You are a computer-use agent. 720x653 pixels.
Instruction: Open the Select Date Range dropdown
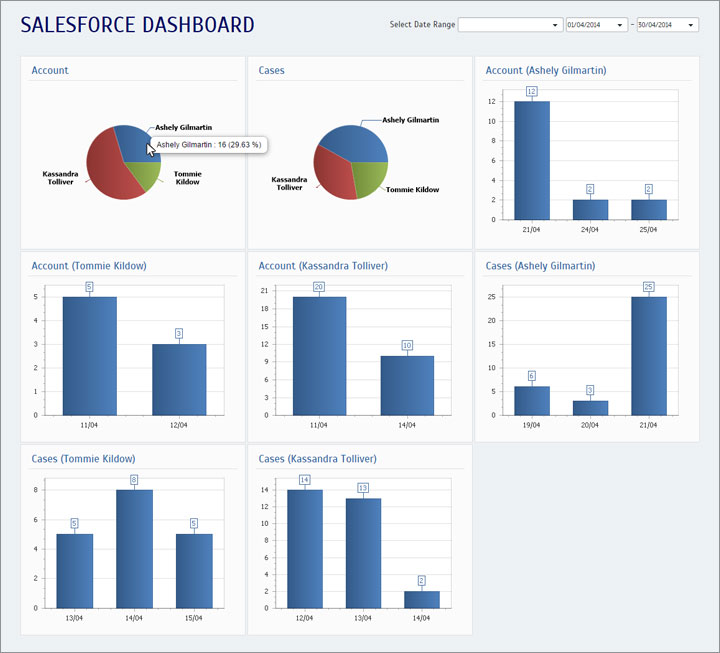[x=510, y=25]
